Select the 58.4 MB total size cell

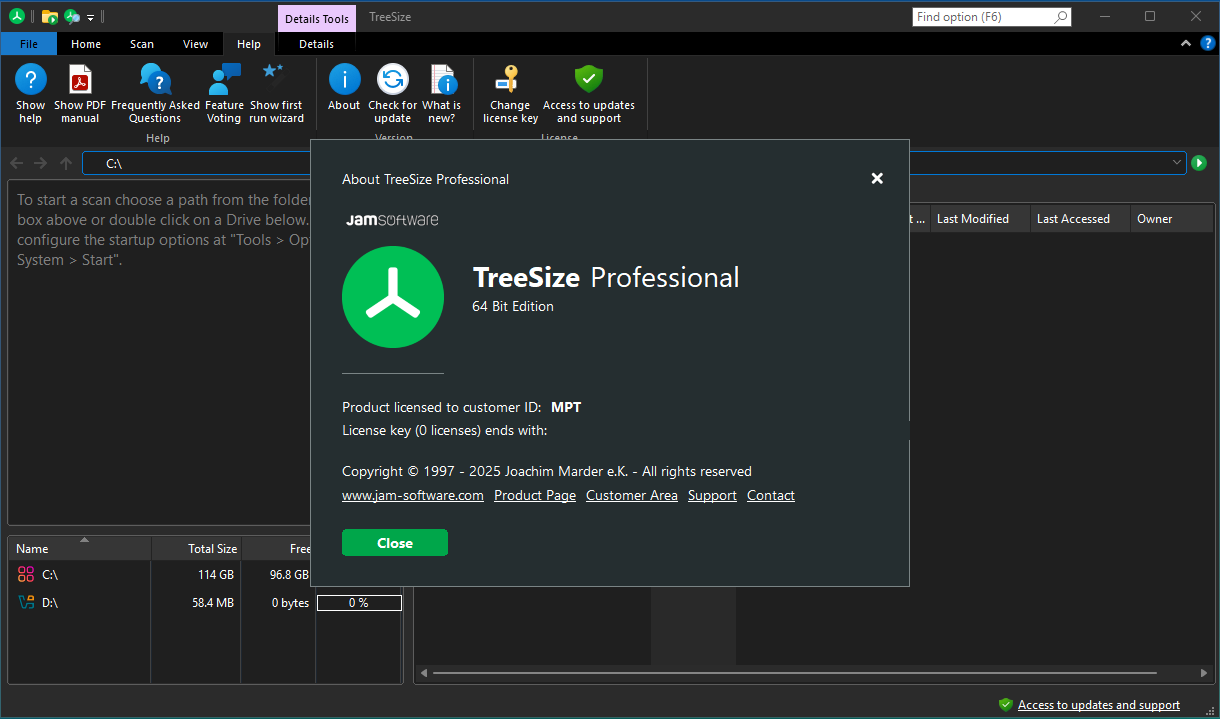tap(212, 603)
